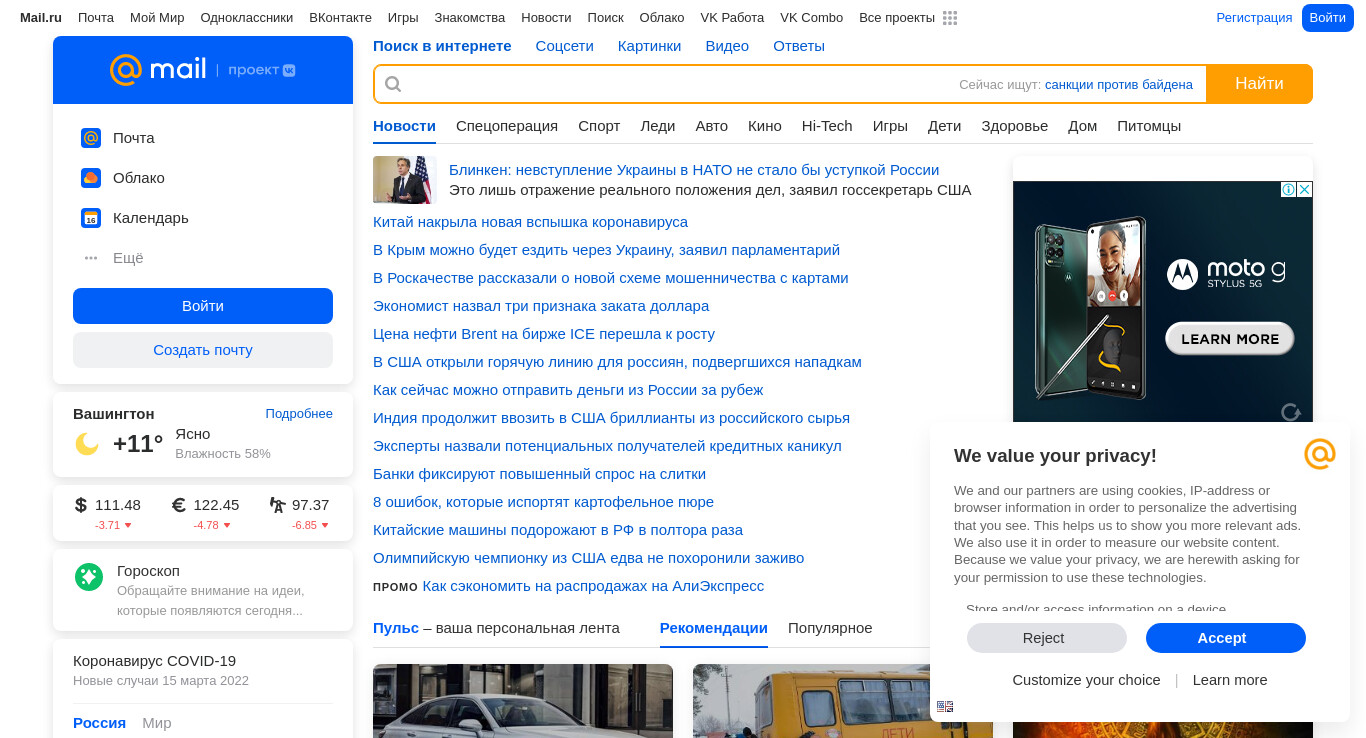
Task: Expand the Ещё three-dots item
Action: coord(91,258)
